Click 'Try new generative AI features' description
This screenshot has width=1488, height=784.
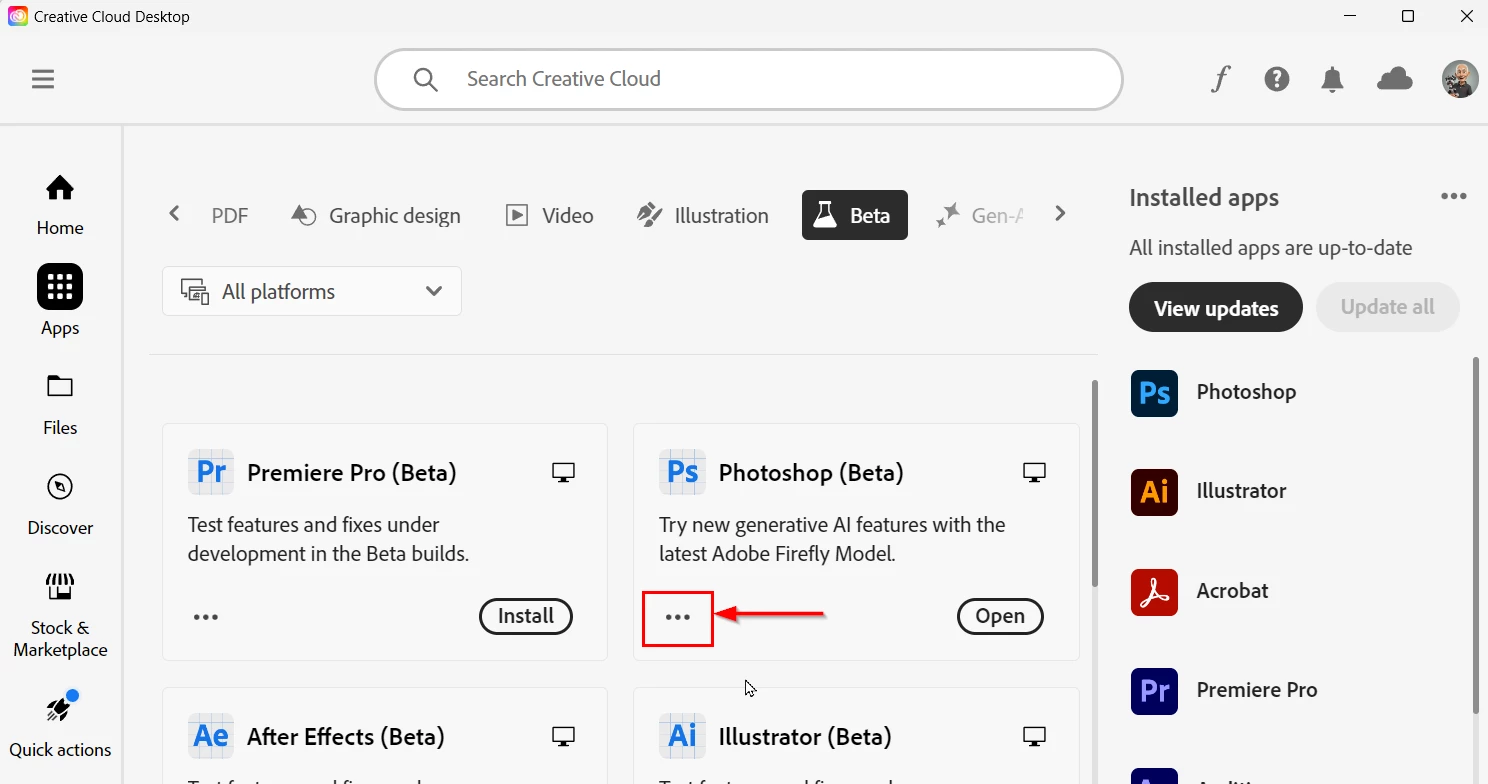(832, 539)
